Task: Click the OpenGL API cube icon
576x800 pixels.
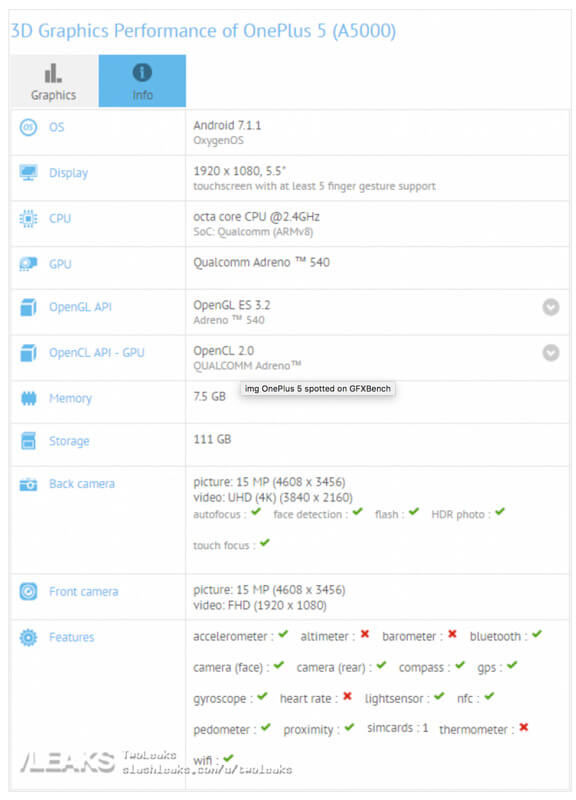Action: point(28,307)
